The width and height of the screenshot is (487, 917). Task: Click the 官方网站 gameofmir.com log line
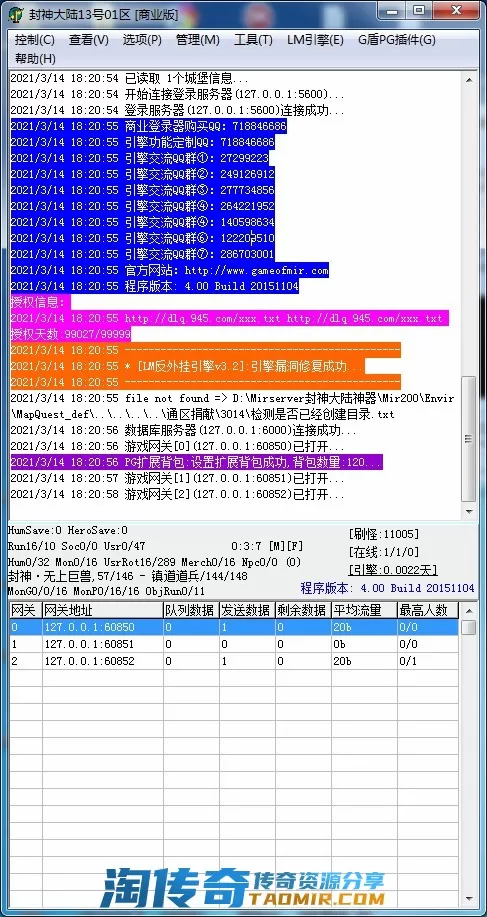[x=170, y=271]
